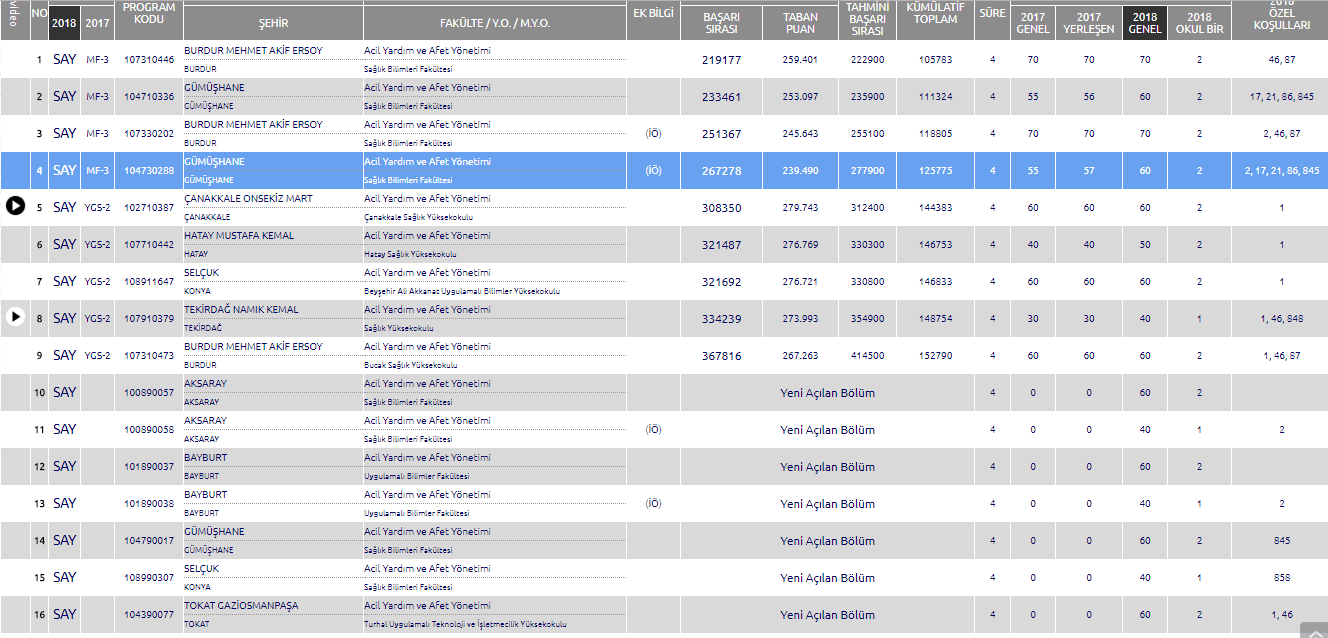Open Tokat Gaziosmanpaşa university entry

(241, 606)
